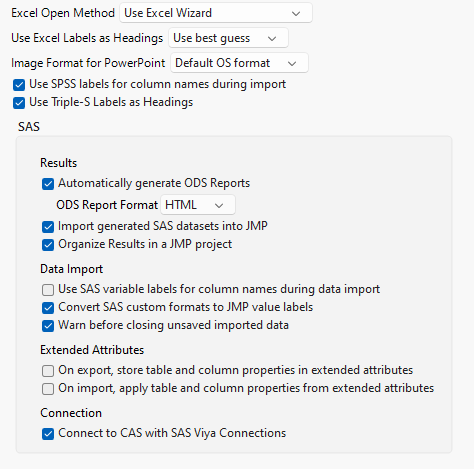Click the ODS Report Format label

pyautogui.click(x=107, y=205)
